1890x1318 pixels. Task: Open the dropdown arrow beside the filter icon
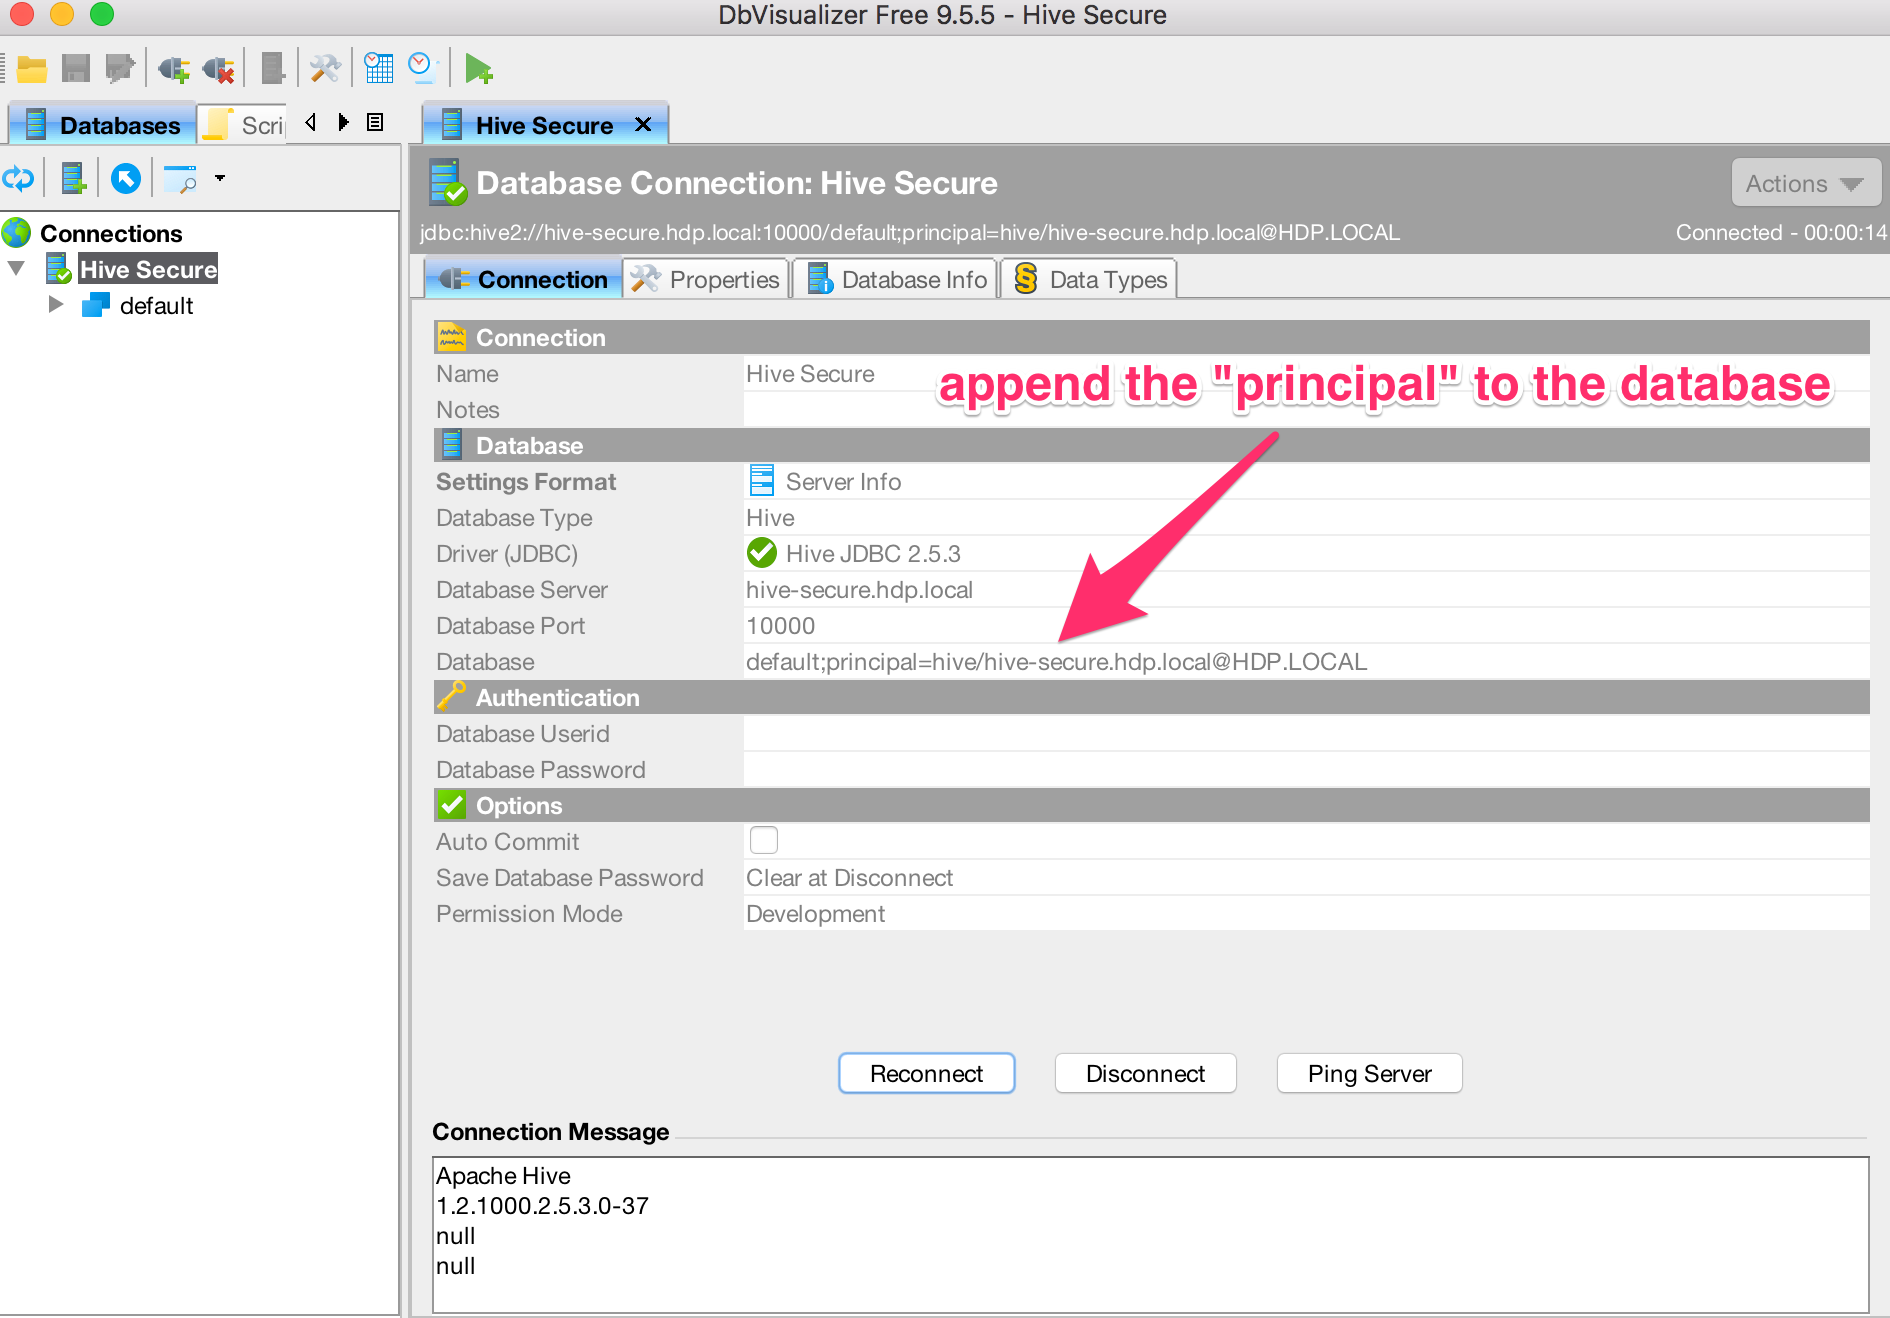[220, 178]
